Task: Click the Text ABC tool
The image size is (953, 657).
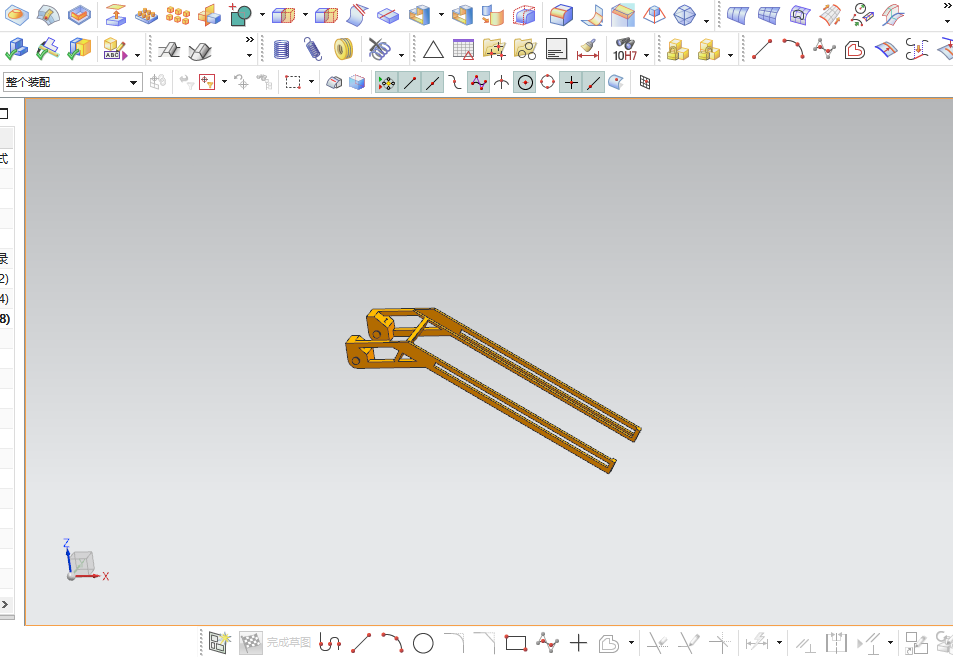Action: (115, 49)
